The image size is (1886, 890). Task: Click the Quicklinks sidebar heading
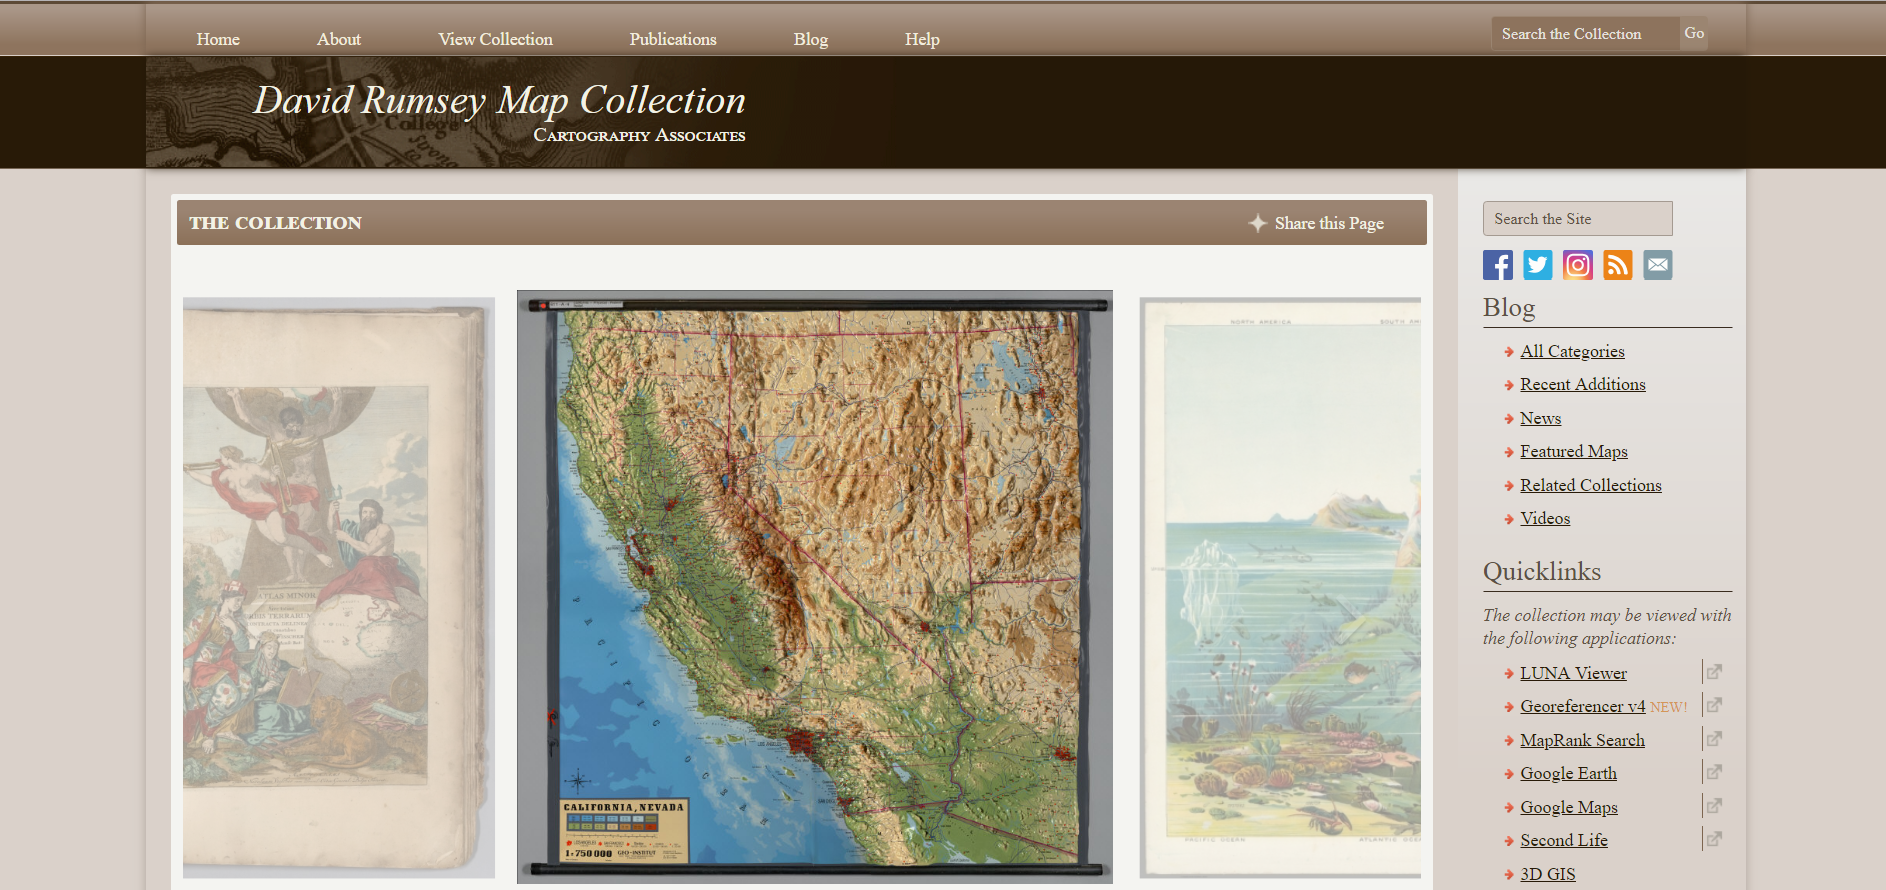pos(1541,571)
